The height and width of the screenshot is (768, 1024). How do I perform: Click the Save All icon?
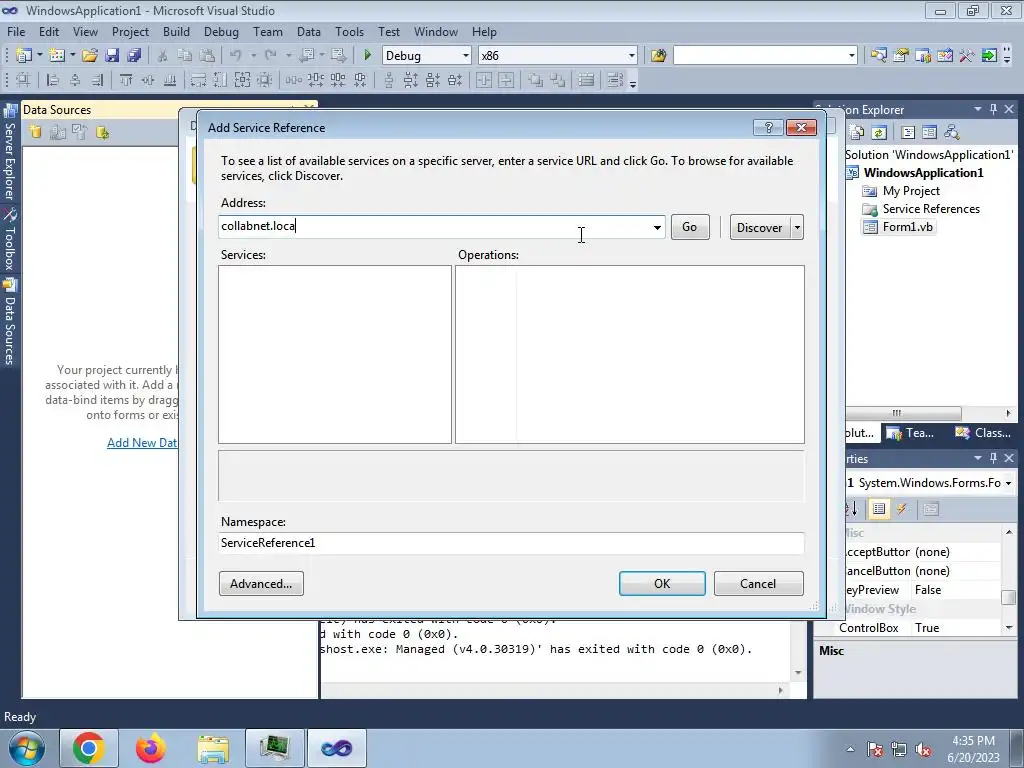(x=135, y=56)
